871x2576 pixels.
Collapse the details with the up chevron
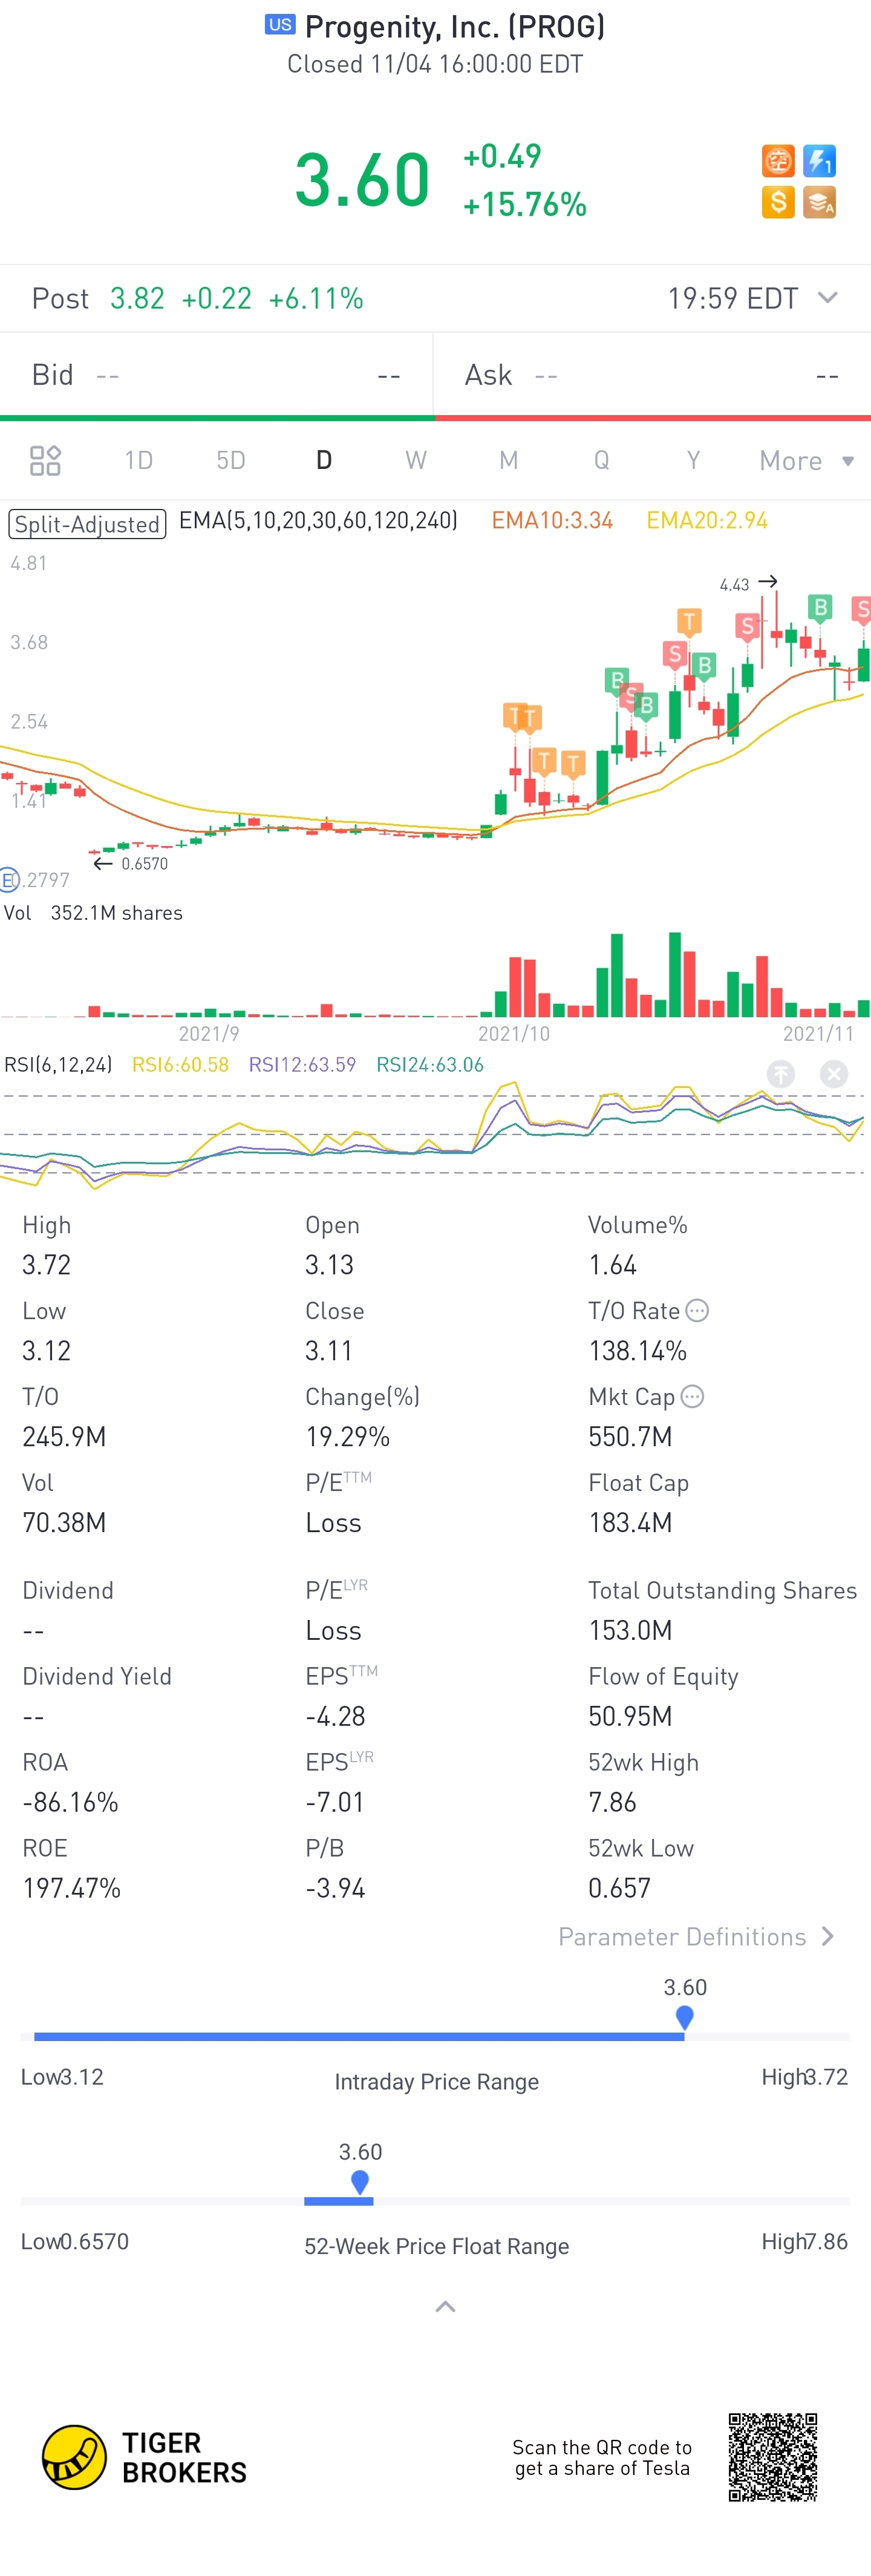click(446, 2307)
